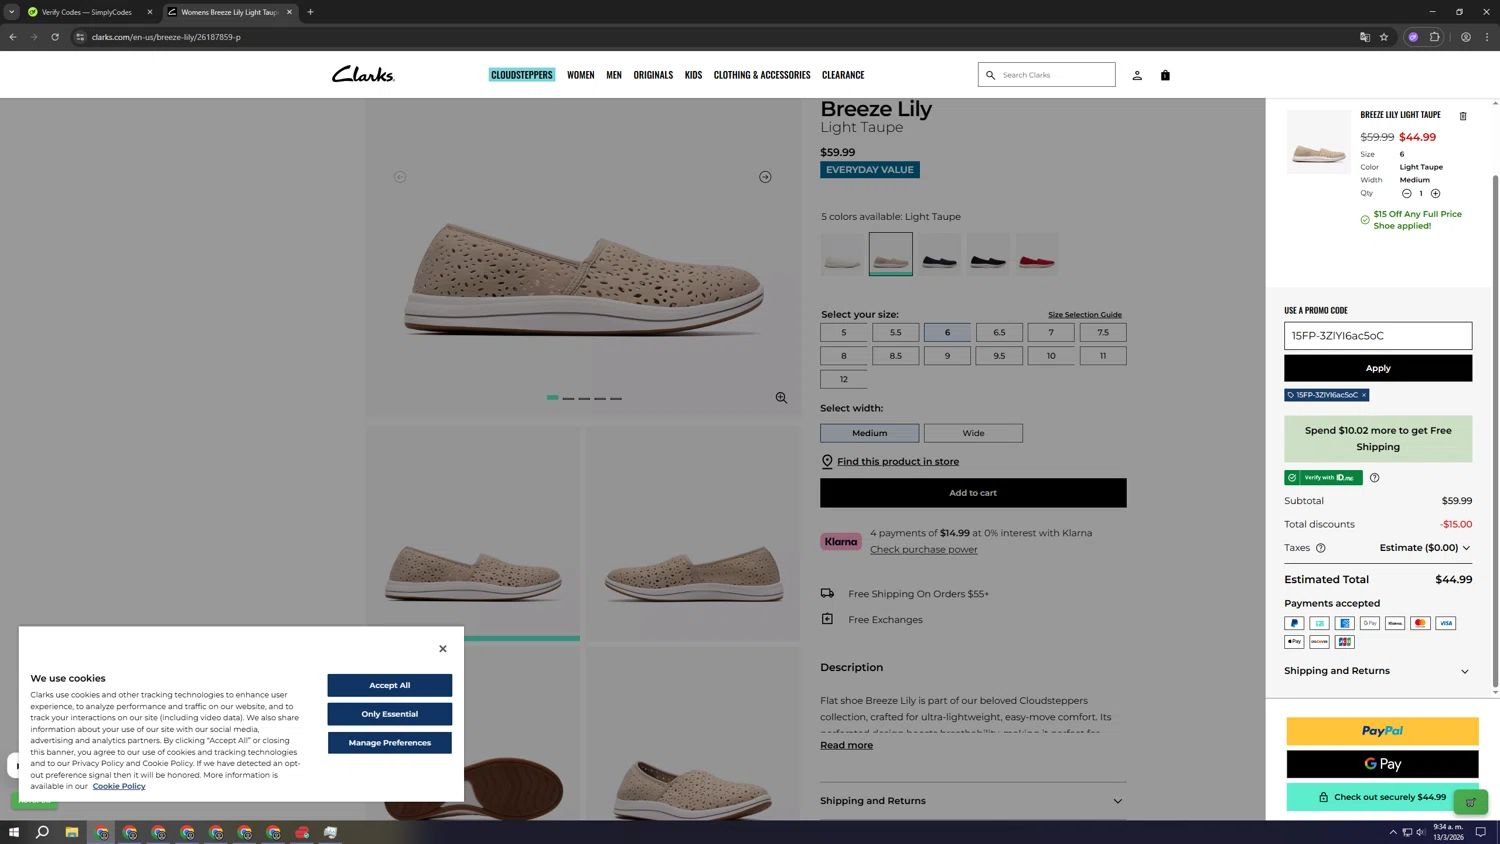Expand product page Shipping and Returns section
Viewport: 1500px width, 844px height.
point(973,801)
